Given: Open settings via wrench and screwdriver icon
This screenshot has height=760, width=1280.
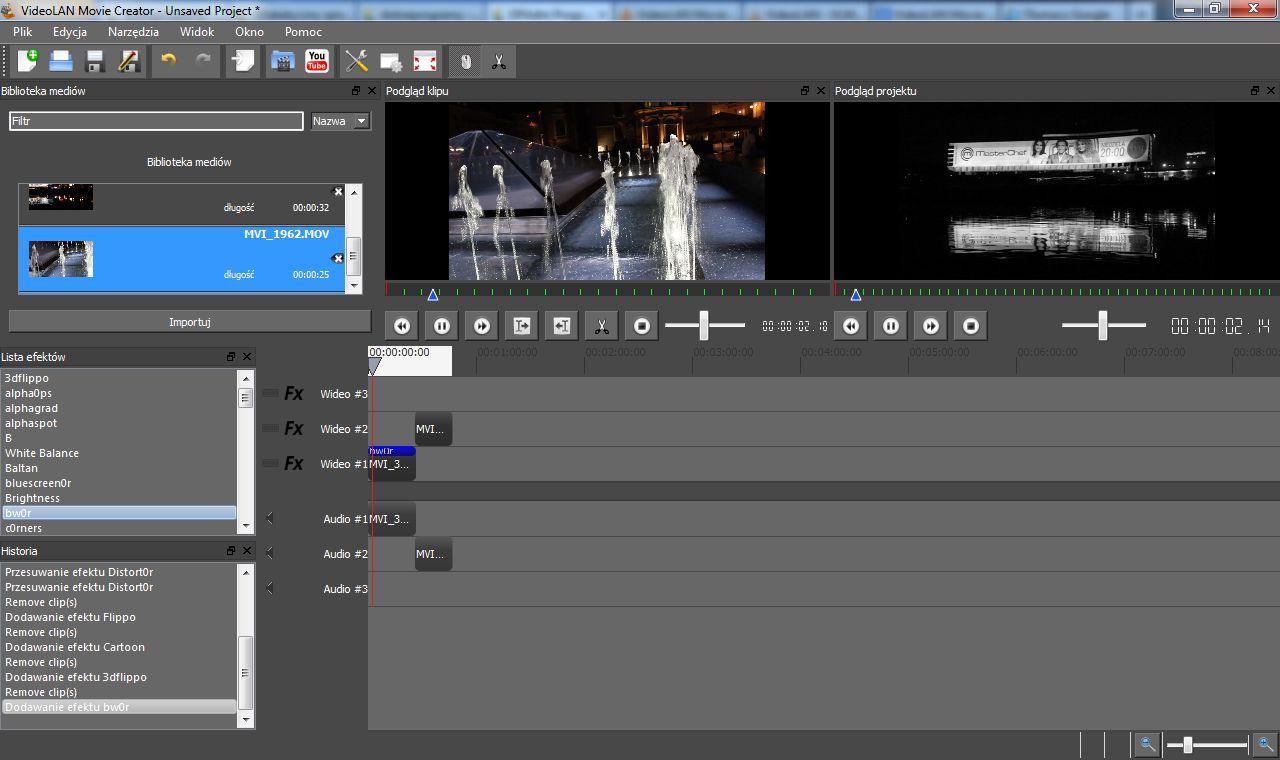Looking at the screenshot, I should [x=357, y=61].
